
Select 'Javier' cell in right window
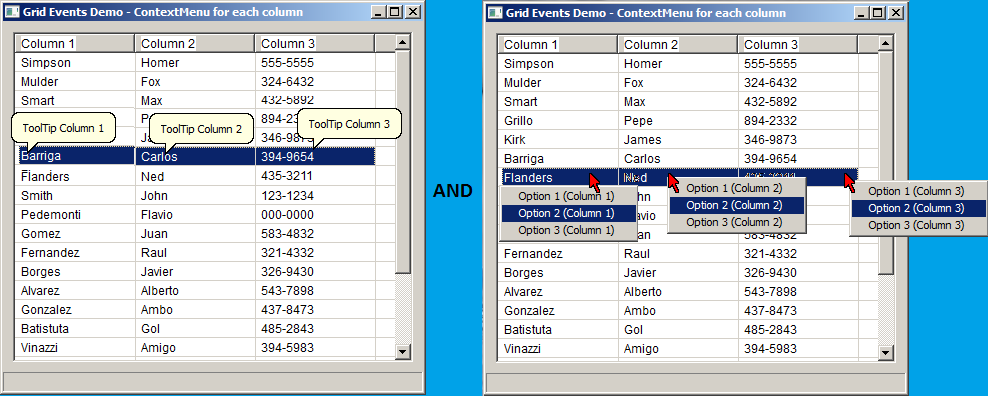pos(677,273)
